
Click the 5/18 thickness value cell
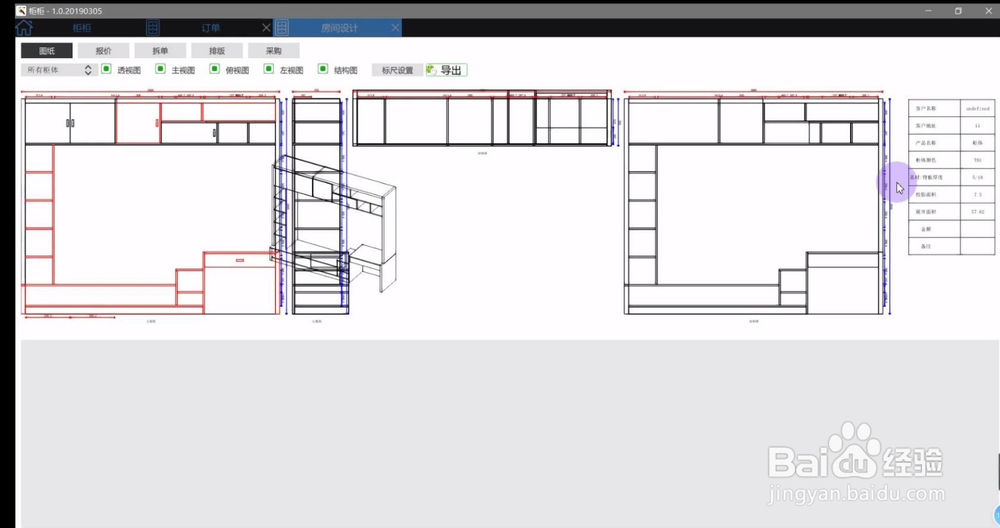(977, 177)
